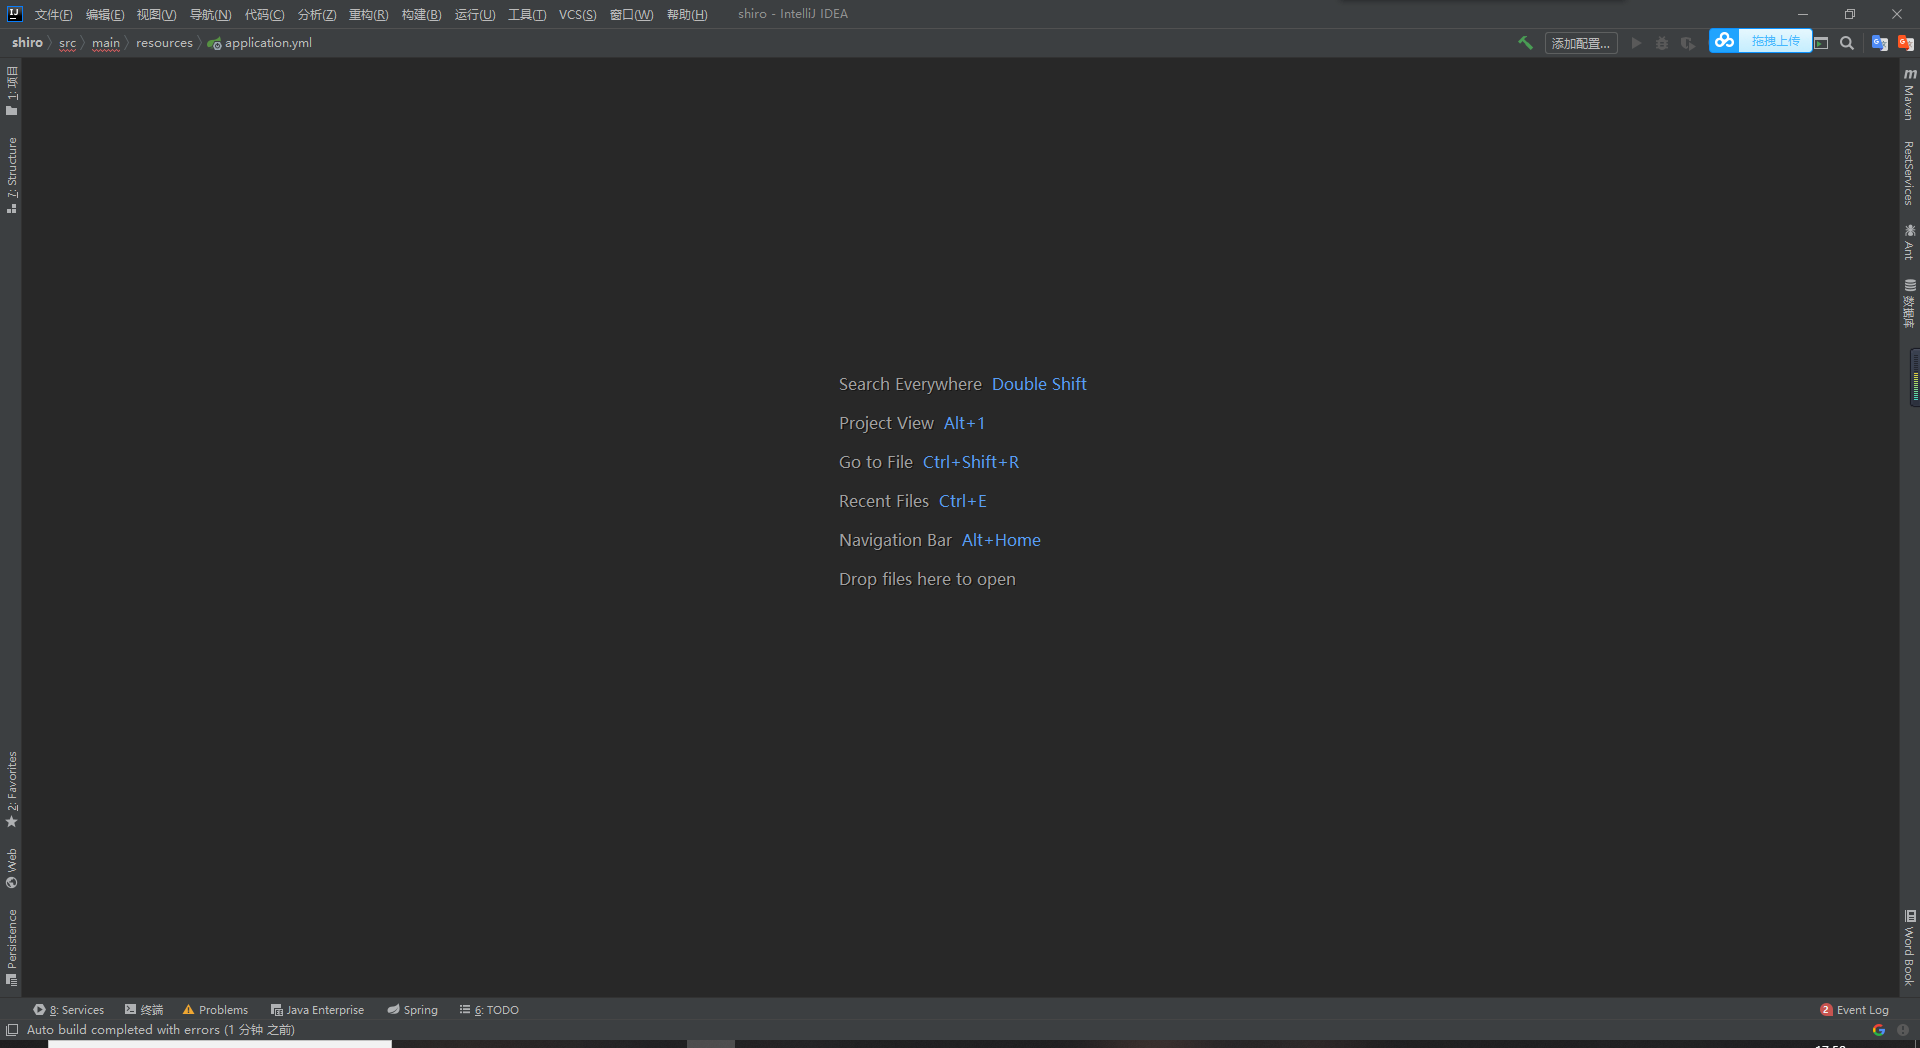1920x1048 pixels.
Task: Click the Alt+Home Navigation Bar hint
Action: 1001,540
